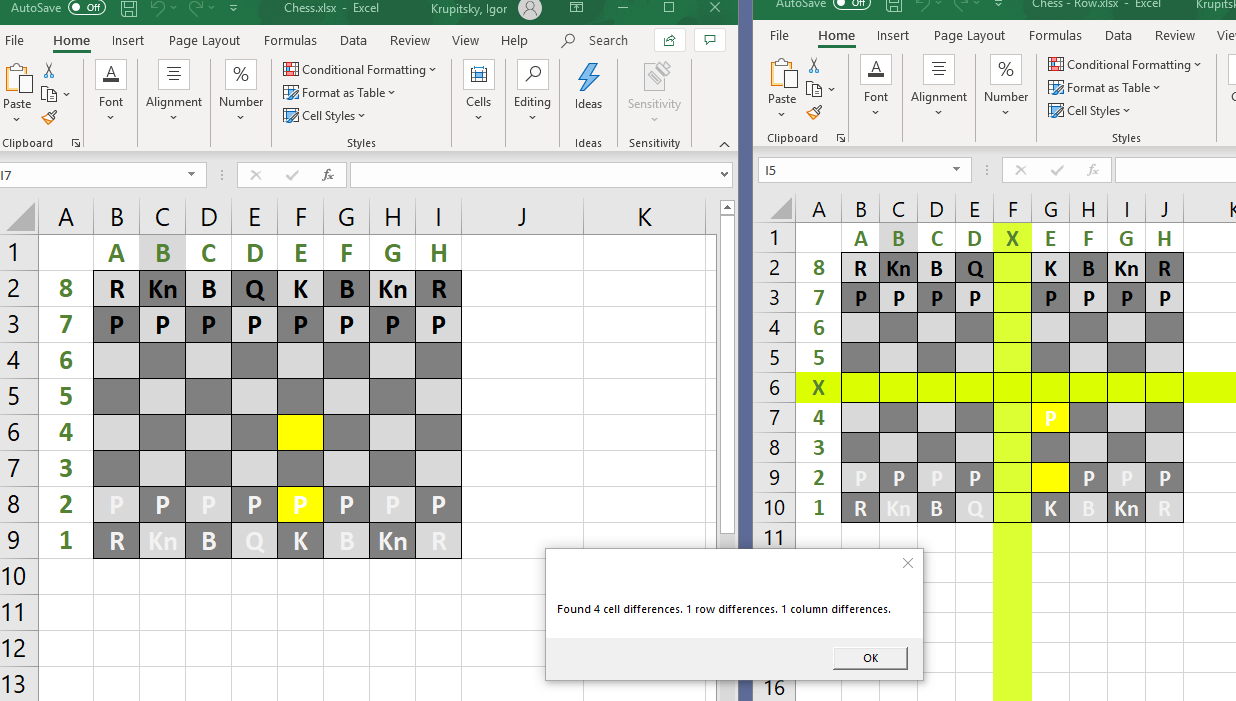Click Insert Function fx in Chess - Row.xlsx
The width and height of the screenshot is (1236, 701).
[x=1092, y=170]
